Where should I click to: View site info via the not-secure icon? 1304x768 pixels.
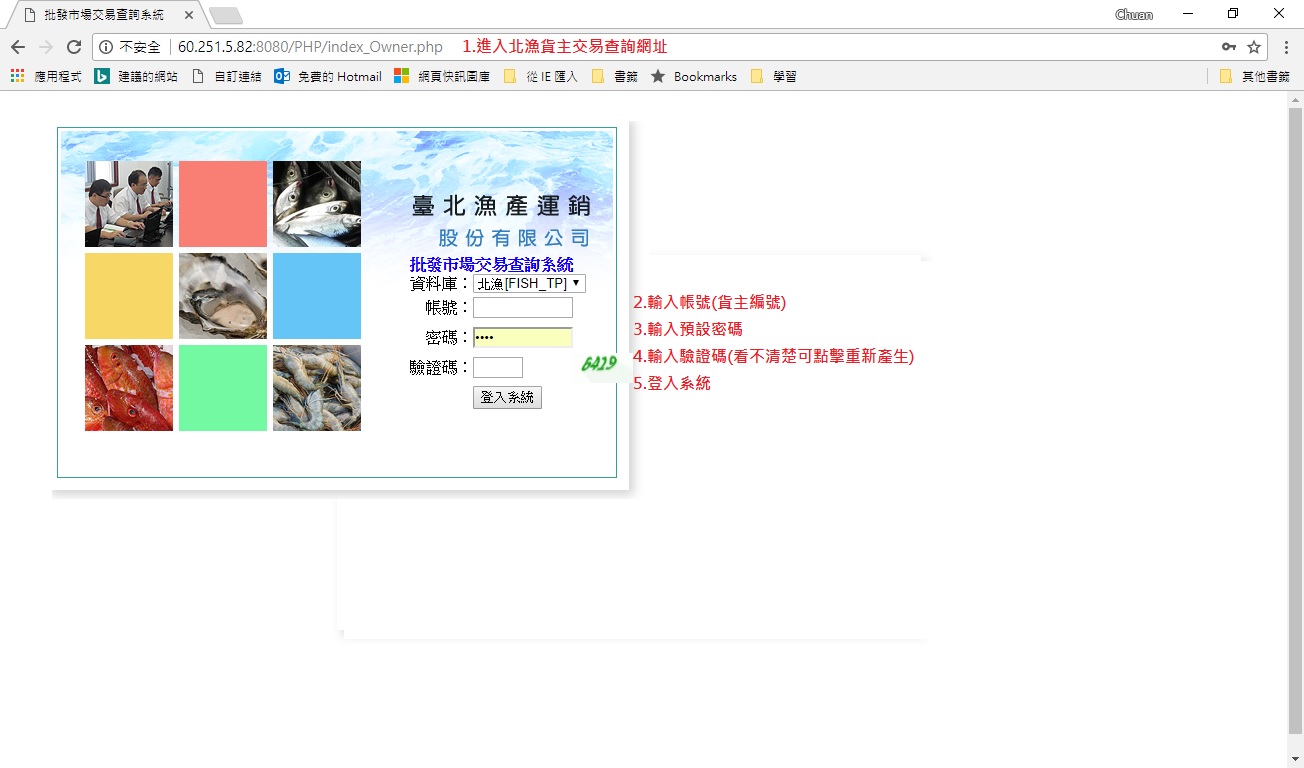point(106,47)
